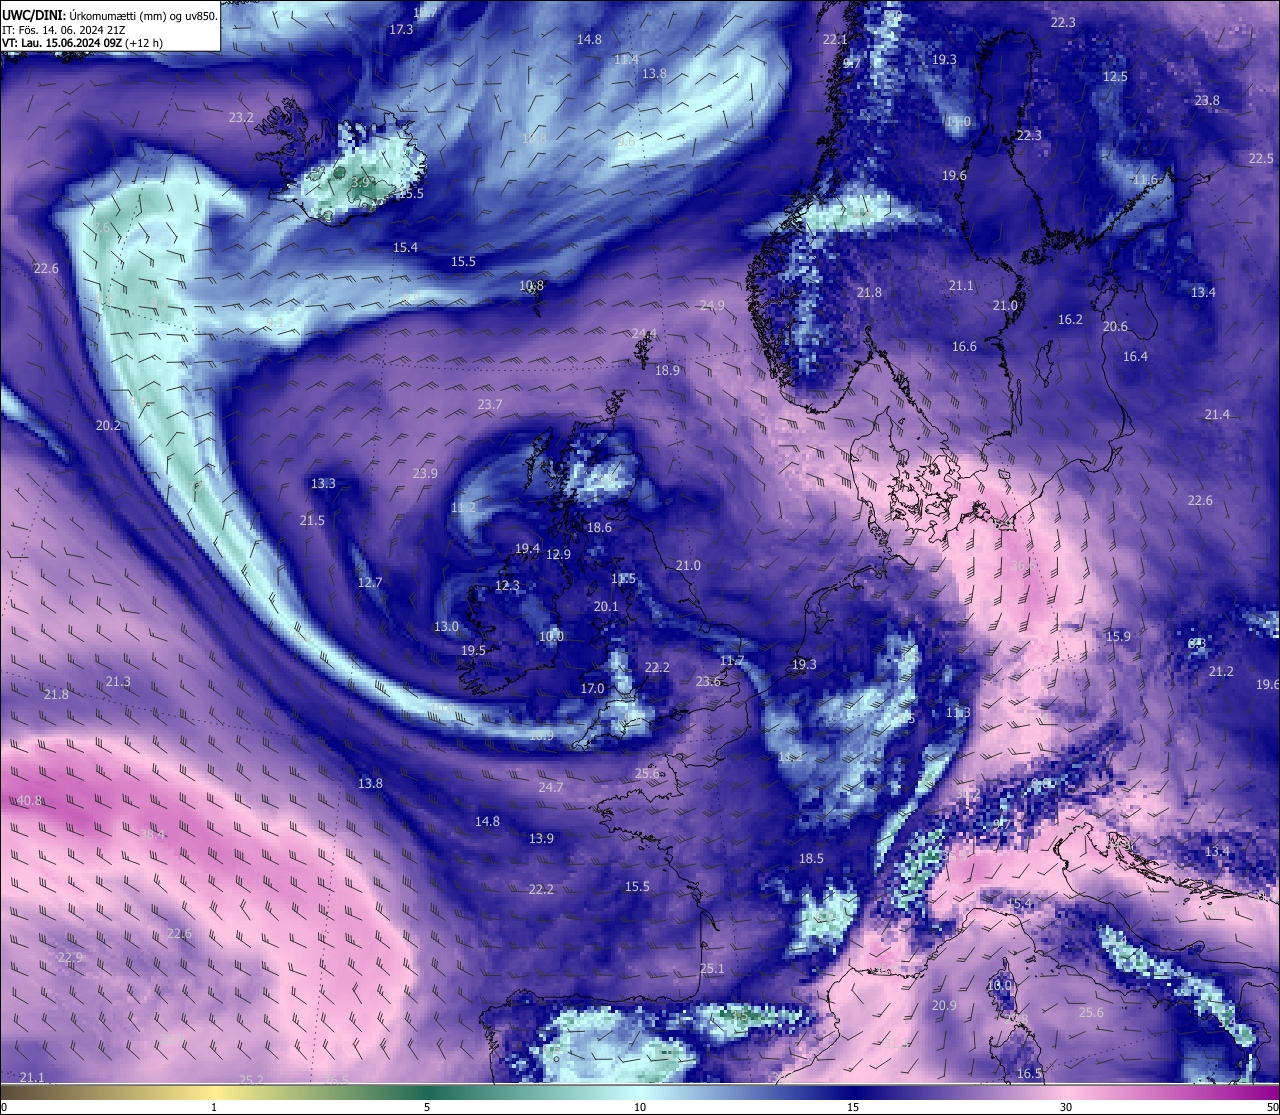Screen dimensions: 1280x1115
Task: Click the 25.1 value near the Pyrenees
Action: 711,969
